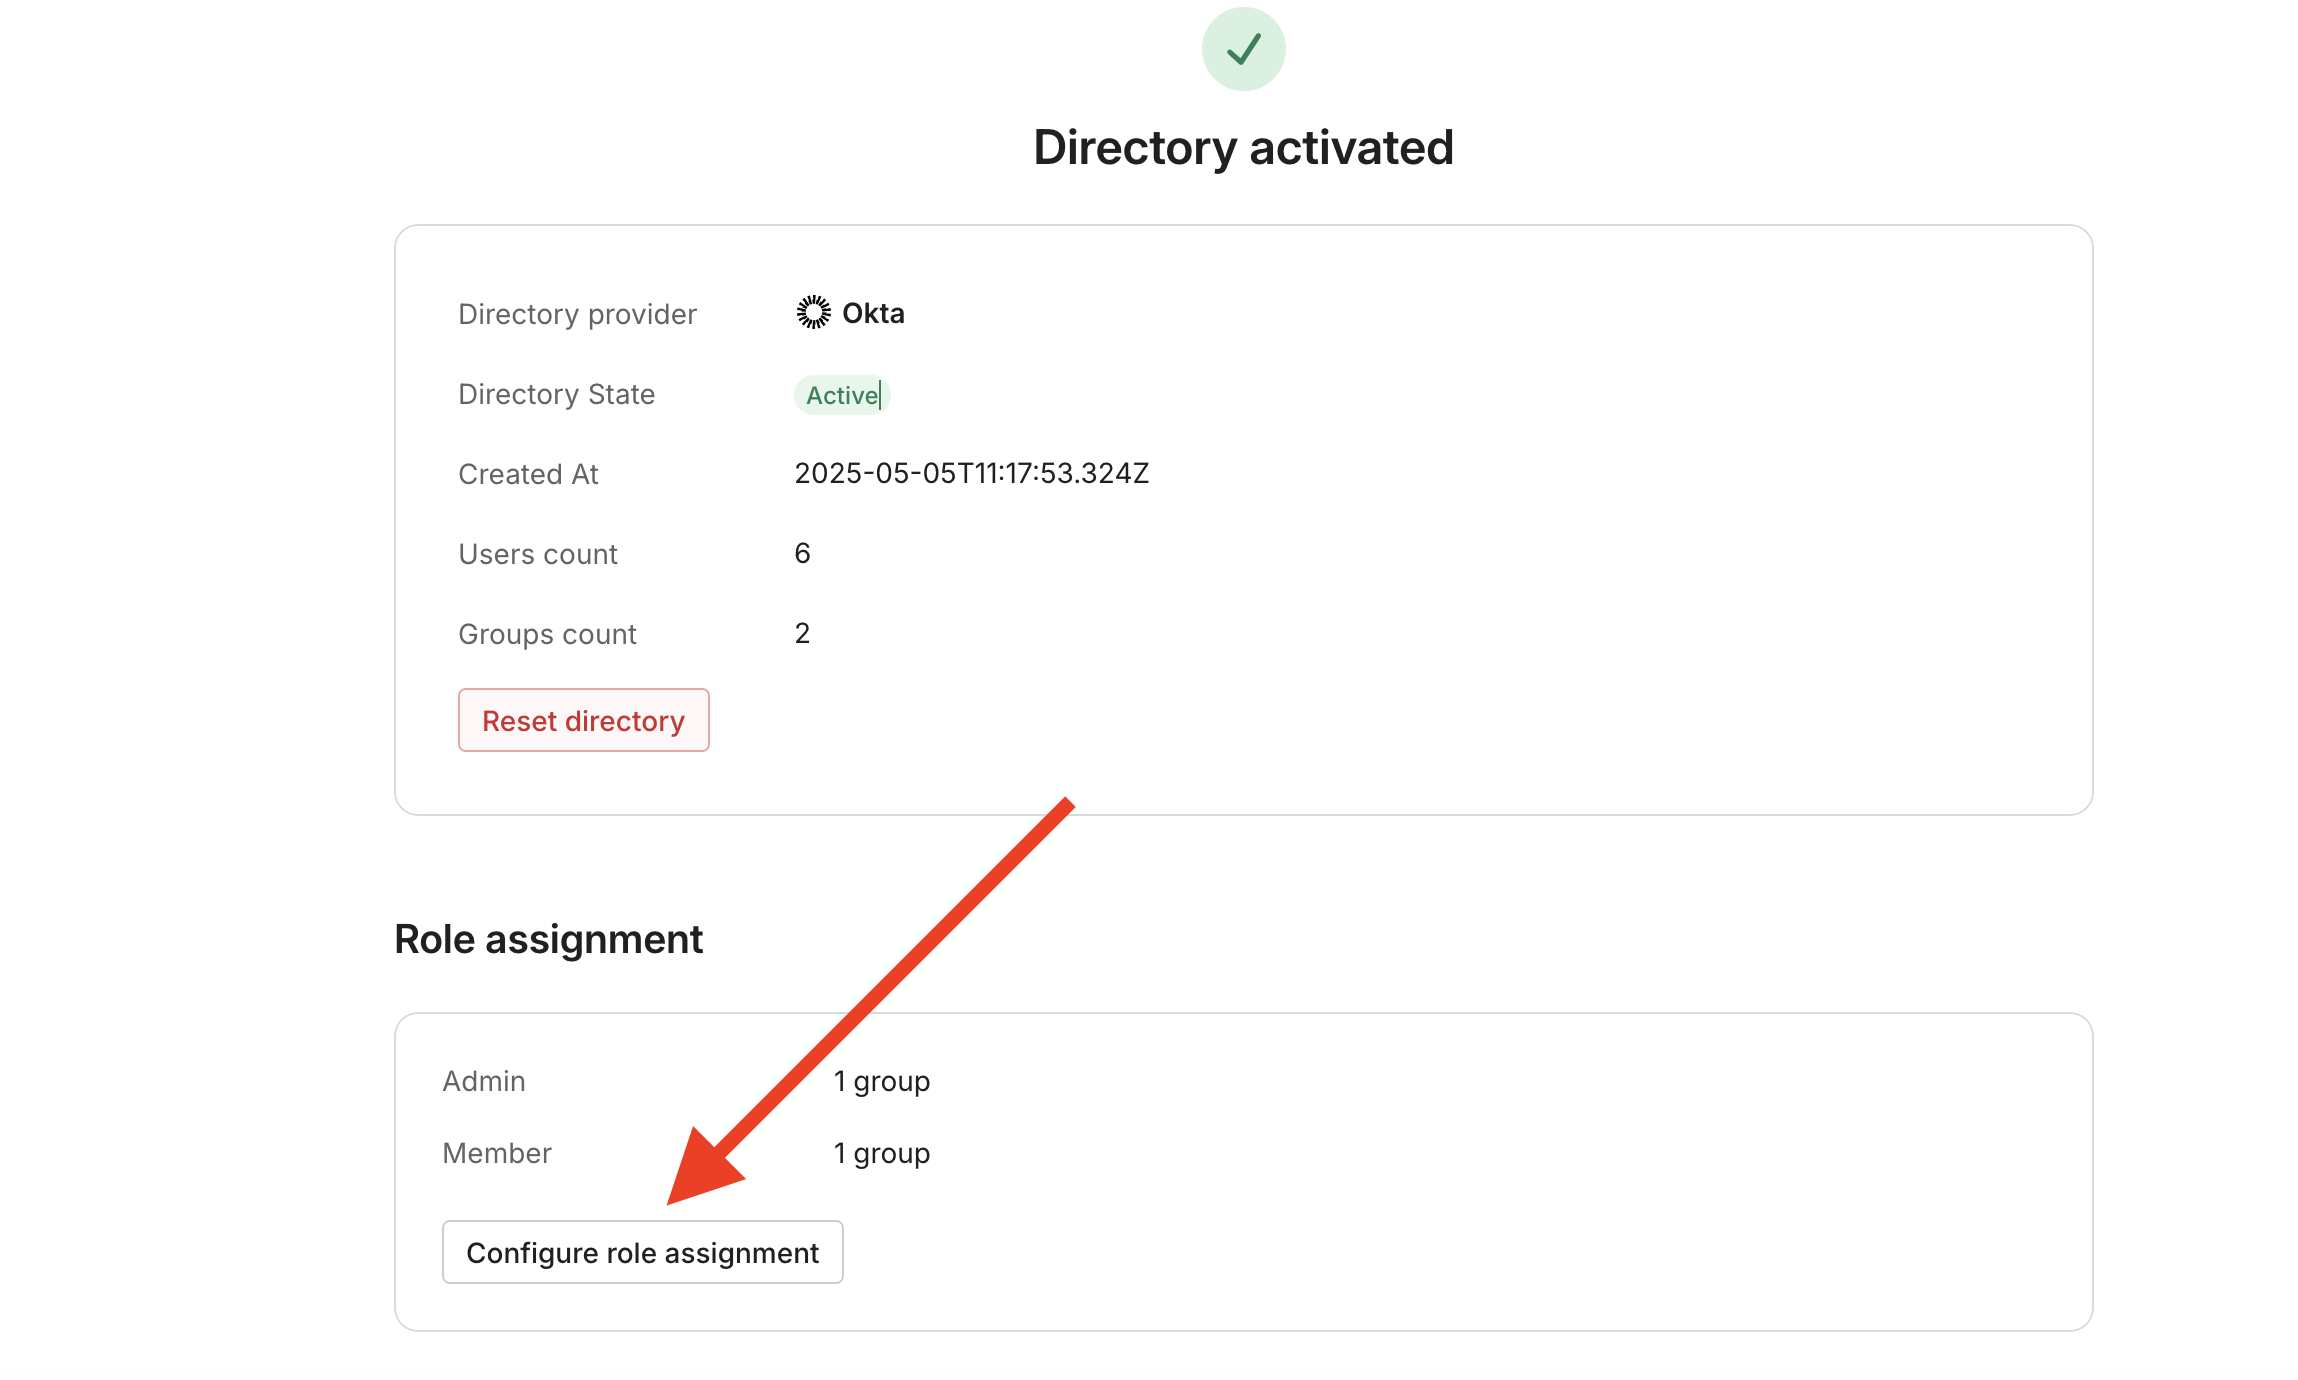Click the Member role label
This screenshot has width=2298, height=1380.
coord(496,1153)
